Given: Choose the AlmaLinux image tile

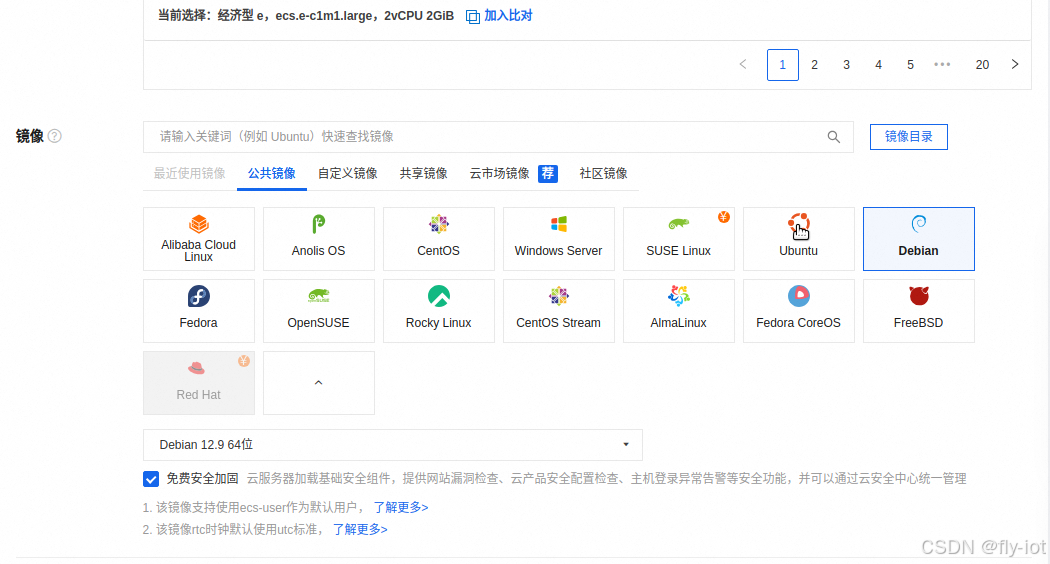Looking at the screenshot, I should pos(678,311).
